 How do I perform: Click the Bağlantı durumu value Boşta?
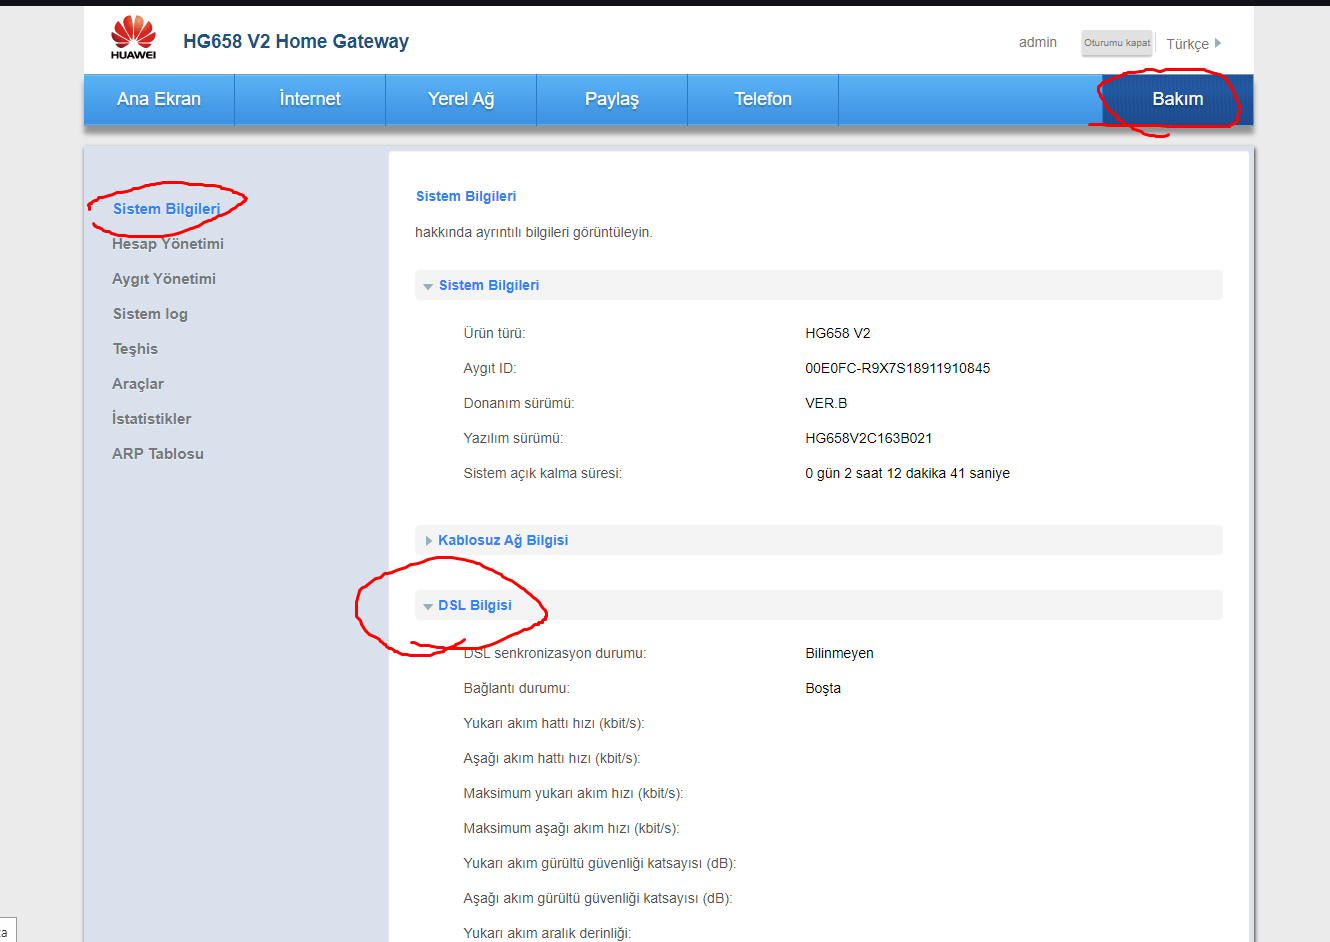(x=823, y=688)
